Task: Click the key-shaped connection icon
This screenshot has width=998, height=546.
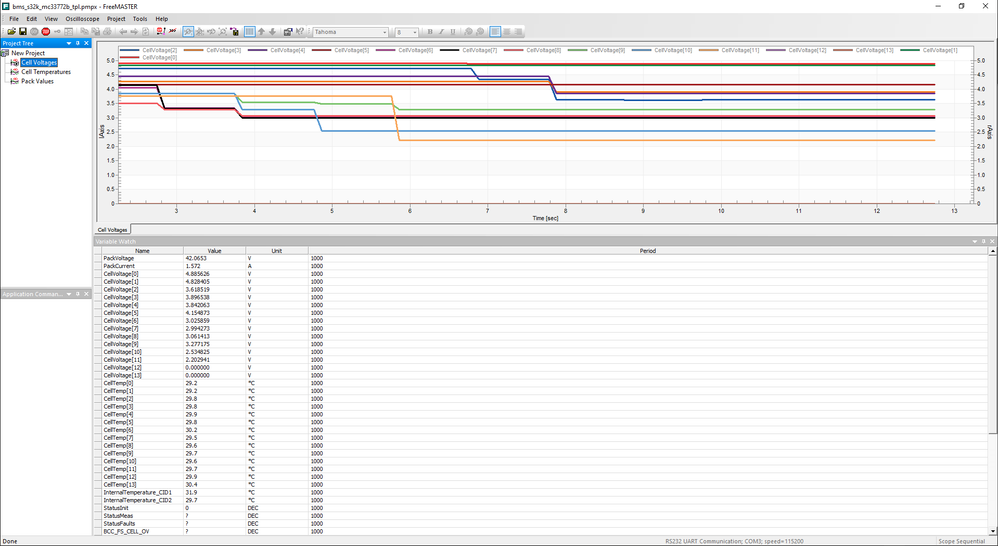Action: (57, 31)
